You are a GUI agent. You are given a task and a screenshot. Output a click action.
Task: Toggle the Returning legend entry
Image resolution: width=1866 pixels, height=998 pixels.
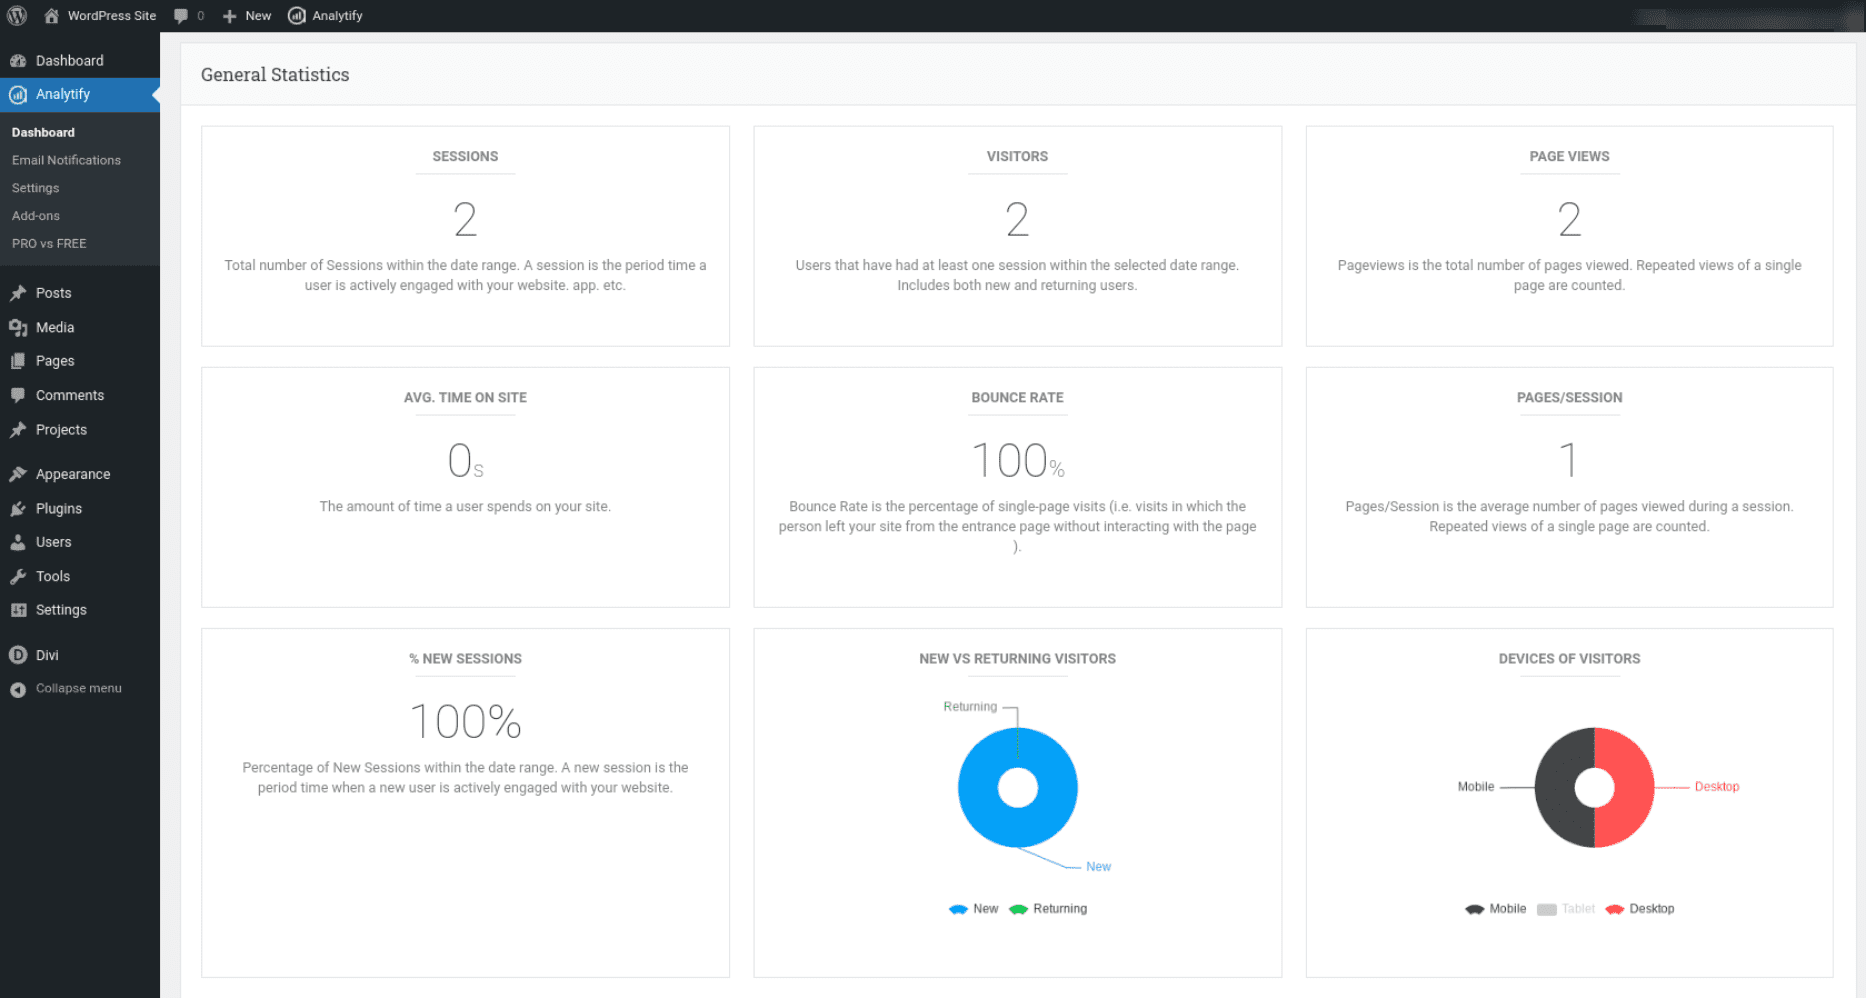(x=1048, y=909)
